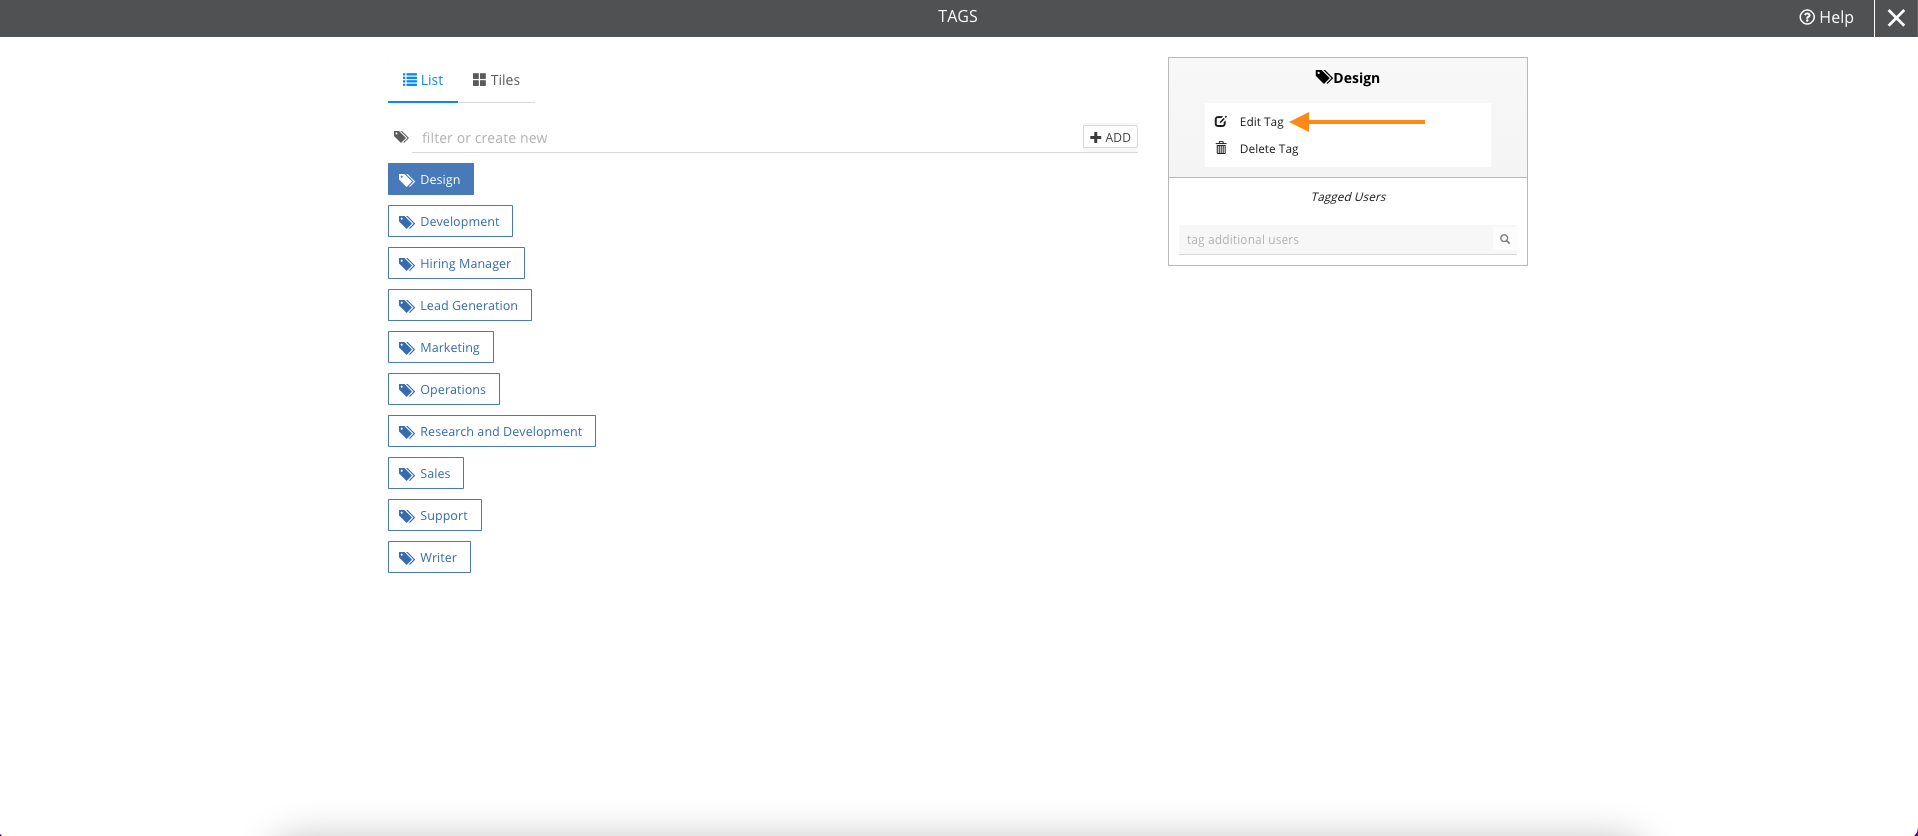Close the Tags window

click(x=1896, y=17)
